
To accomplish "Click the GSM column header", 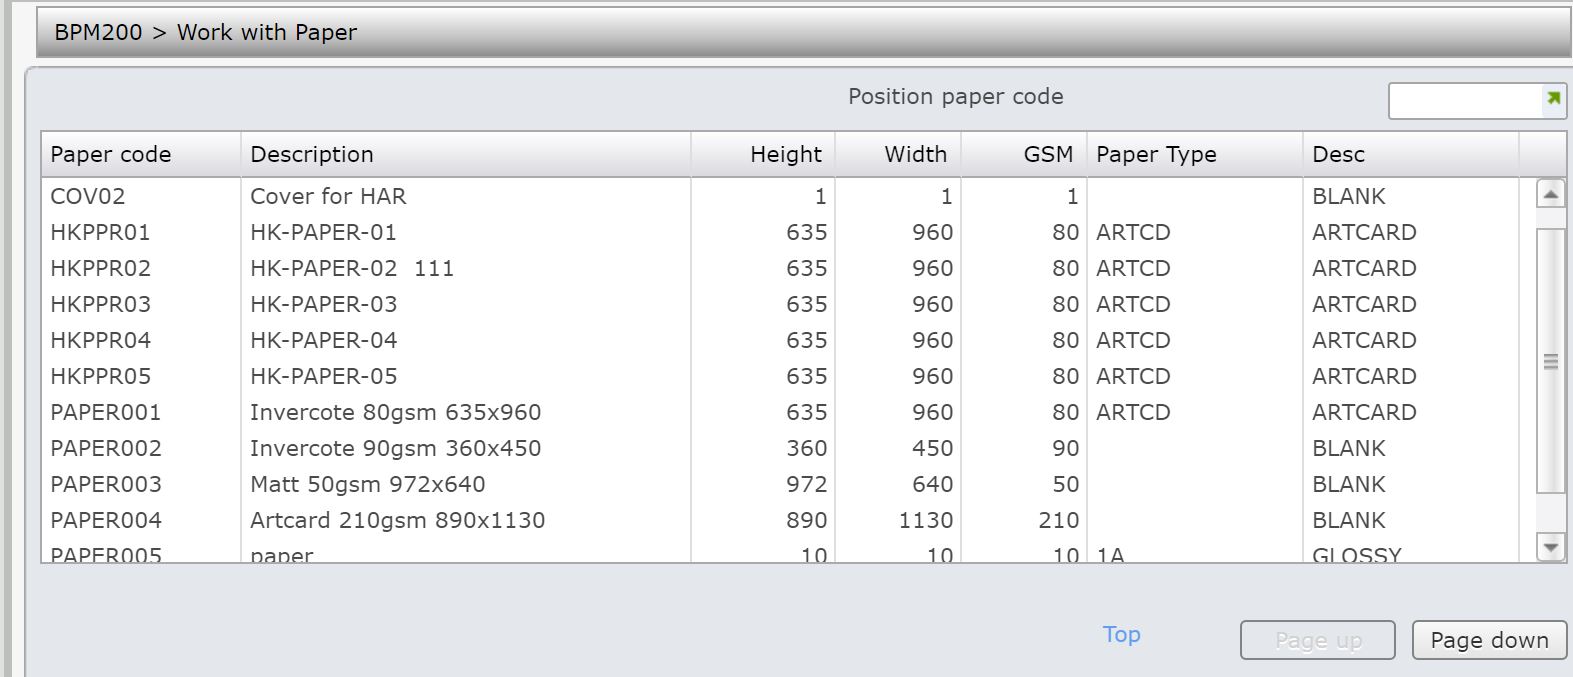I will click(x=1047, y=154).
